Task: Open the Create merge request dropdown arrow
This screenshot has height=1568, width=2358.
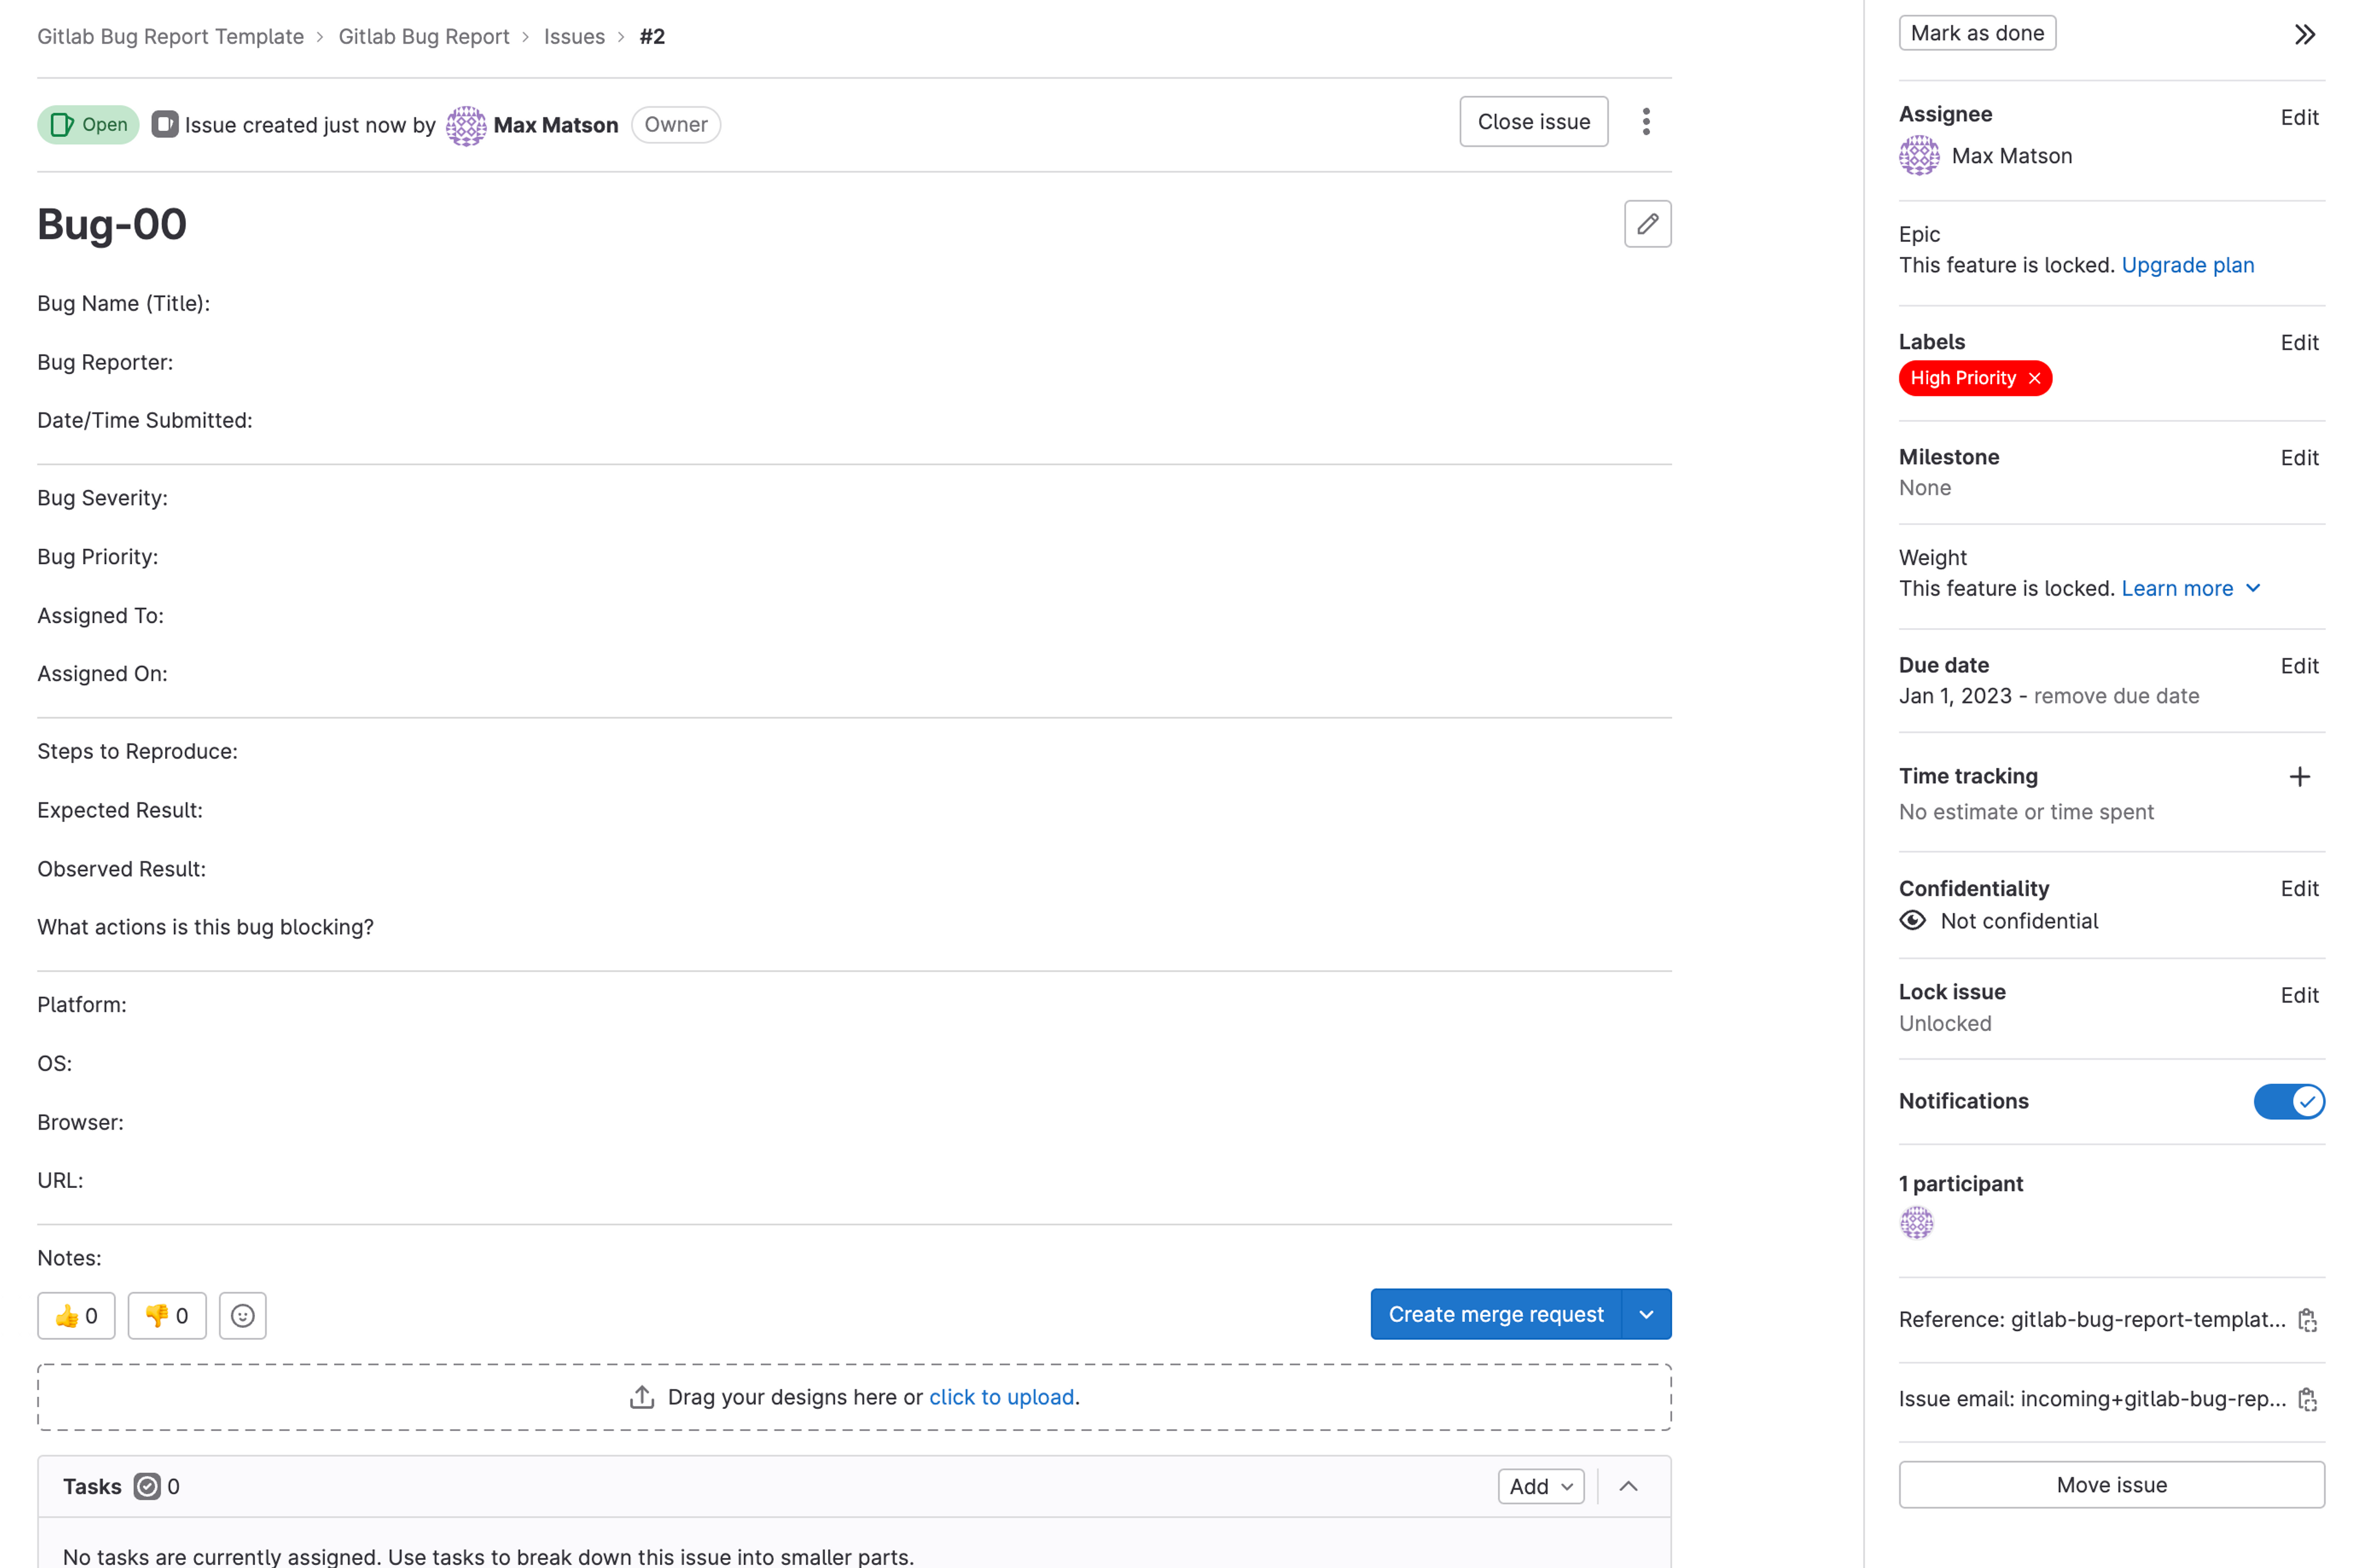Action: tap(1645, 1314)
